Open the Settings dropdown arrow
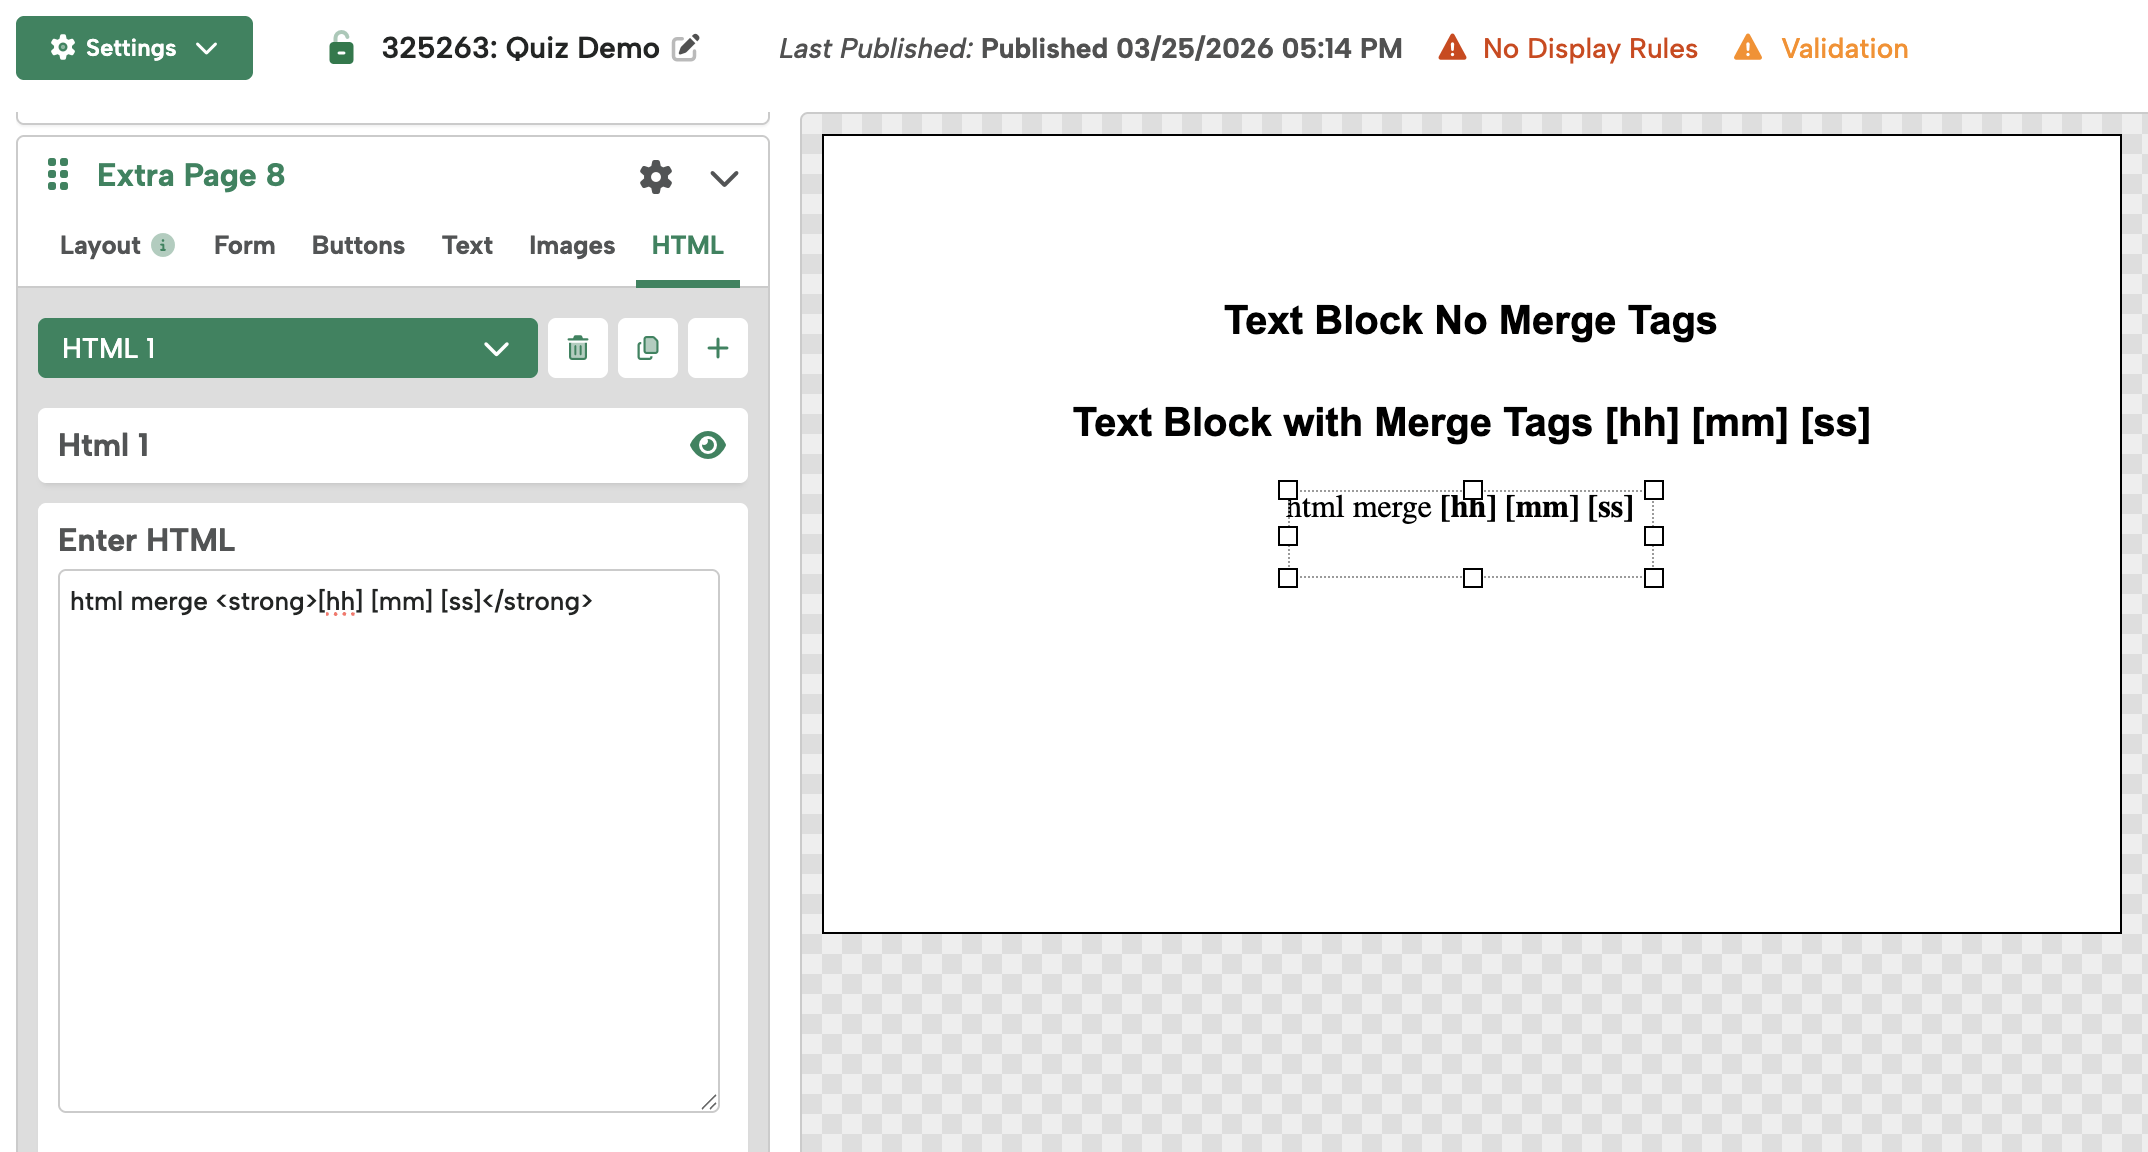 point(207,47)
